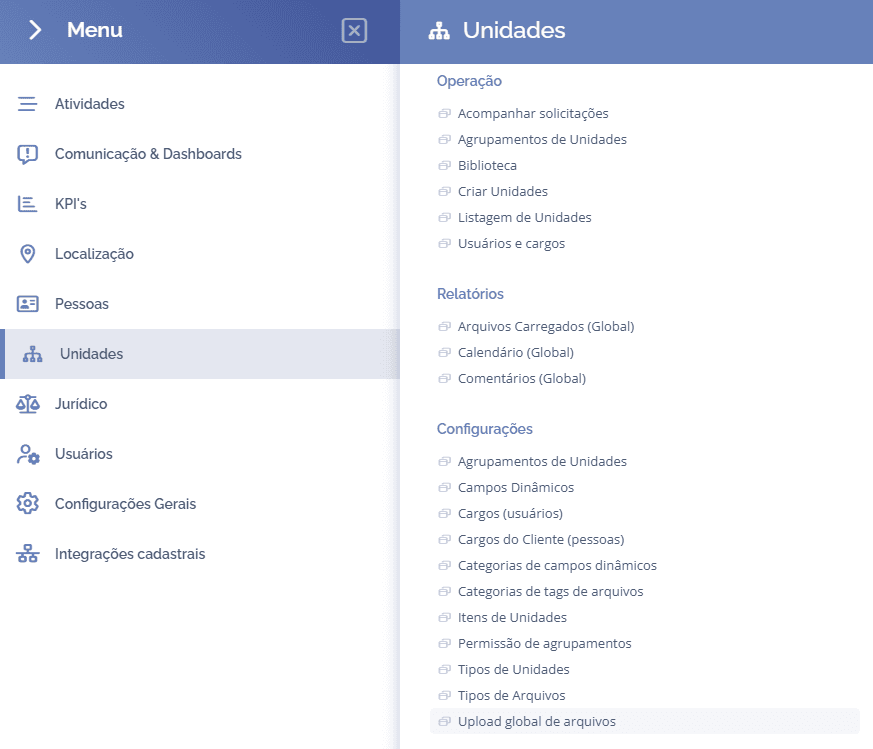This screenshot has height=749, width=873.
Task: Open Usuários e cargos link
Action: [x=511, y=243]
